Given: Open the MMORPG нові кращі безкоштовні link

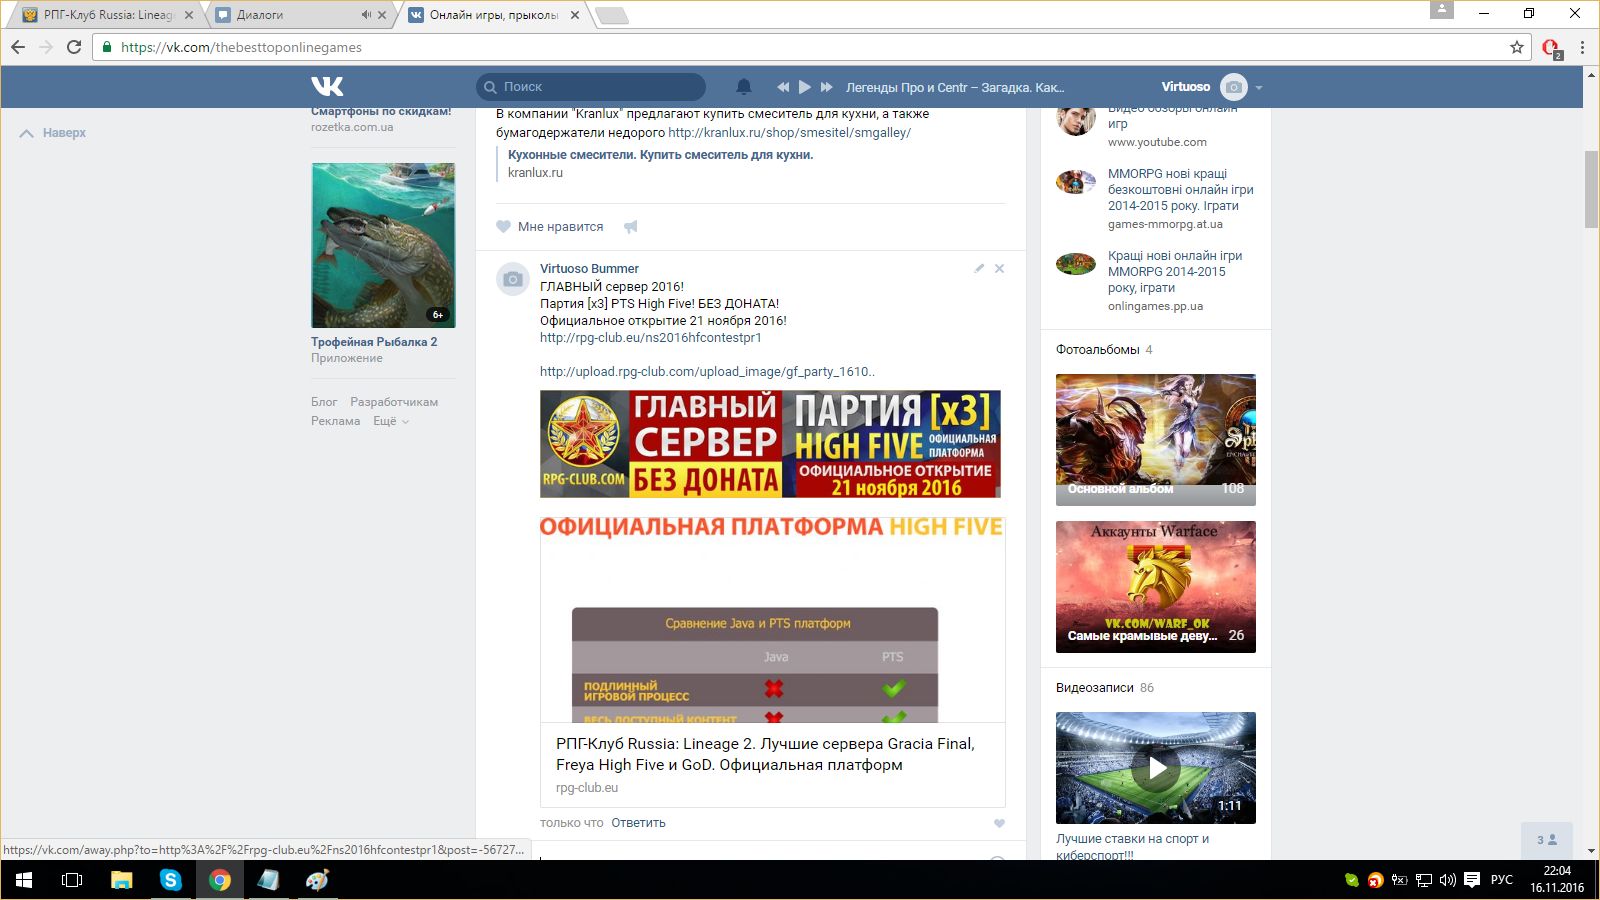Looking at the screenshot, I should (1180, 190).
